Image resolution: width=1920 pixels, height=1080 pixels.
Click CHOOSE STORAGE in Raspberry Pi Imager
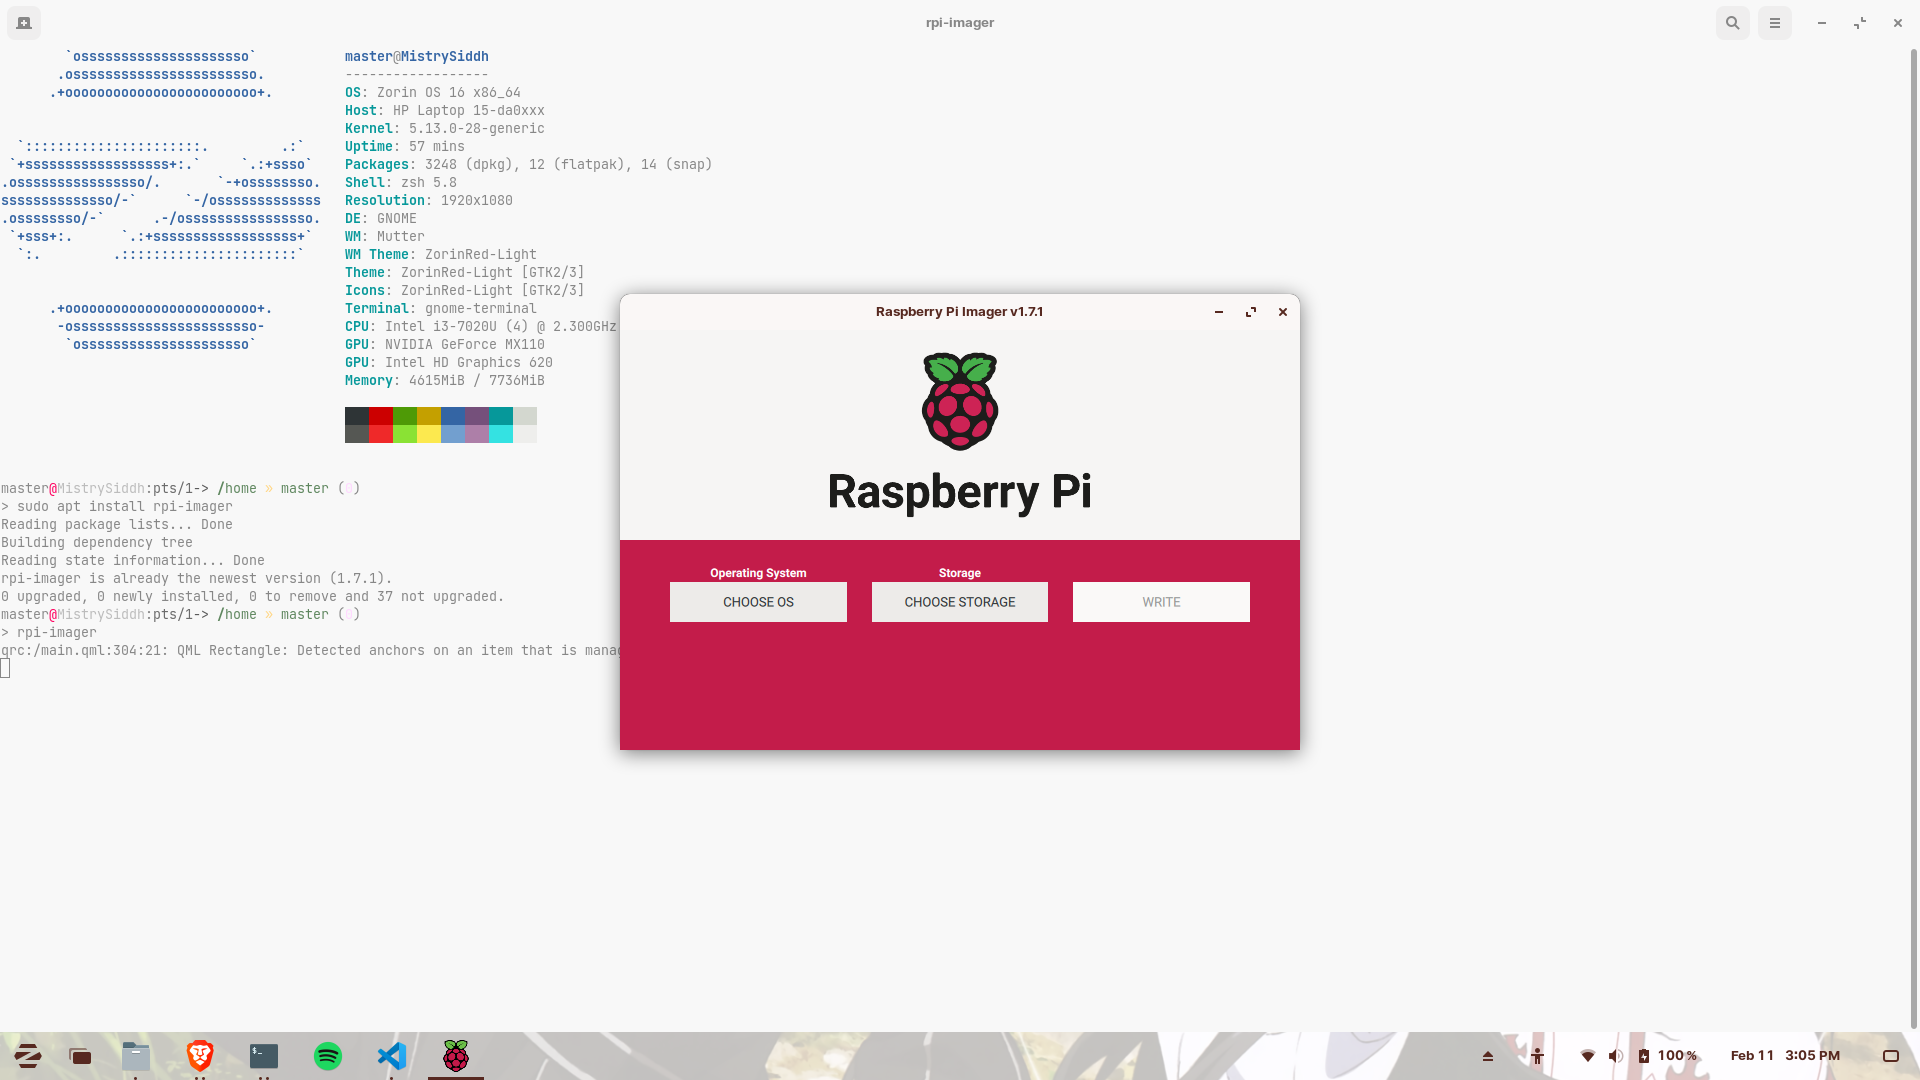960,602
